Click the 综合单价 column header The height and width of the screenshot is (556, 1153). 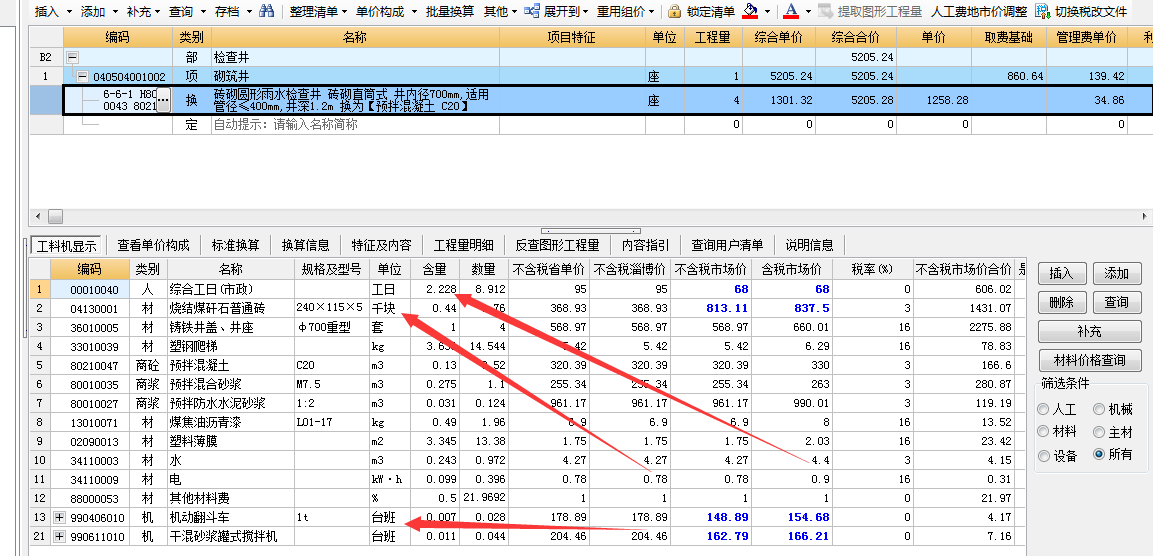point(778,37)
